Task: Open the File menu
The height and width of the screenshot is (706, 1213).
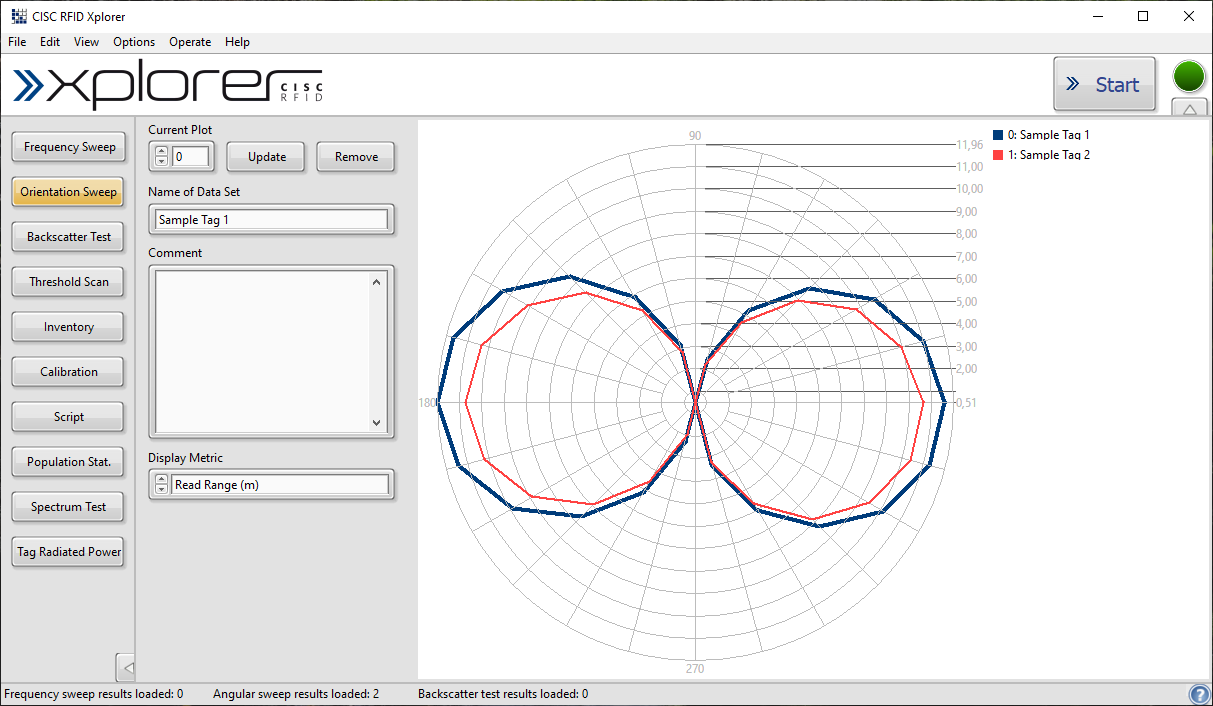Action: [x=17, y=42]
